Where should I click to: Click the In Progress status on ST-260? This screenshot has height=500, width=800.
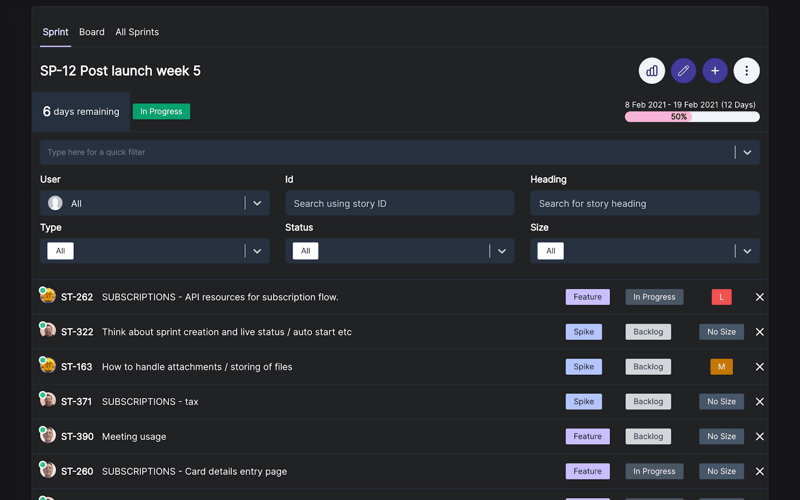(x=654, y=471)
